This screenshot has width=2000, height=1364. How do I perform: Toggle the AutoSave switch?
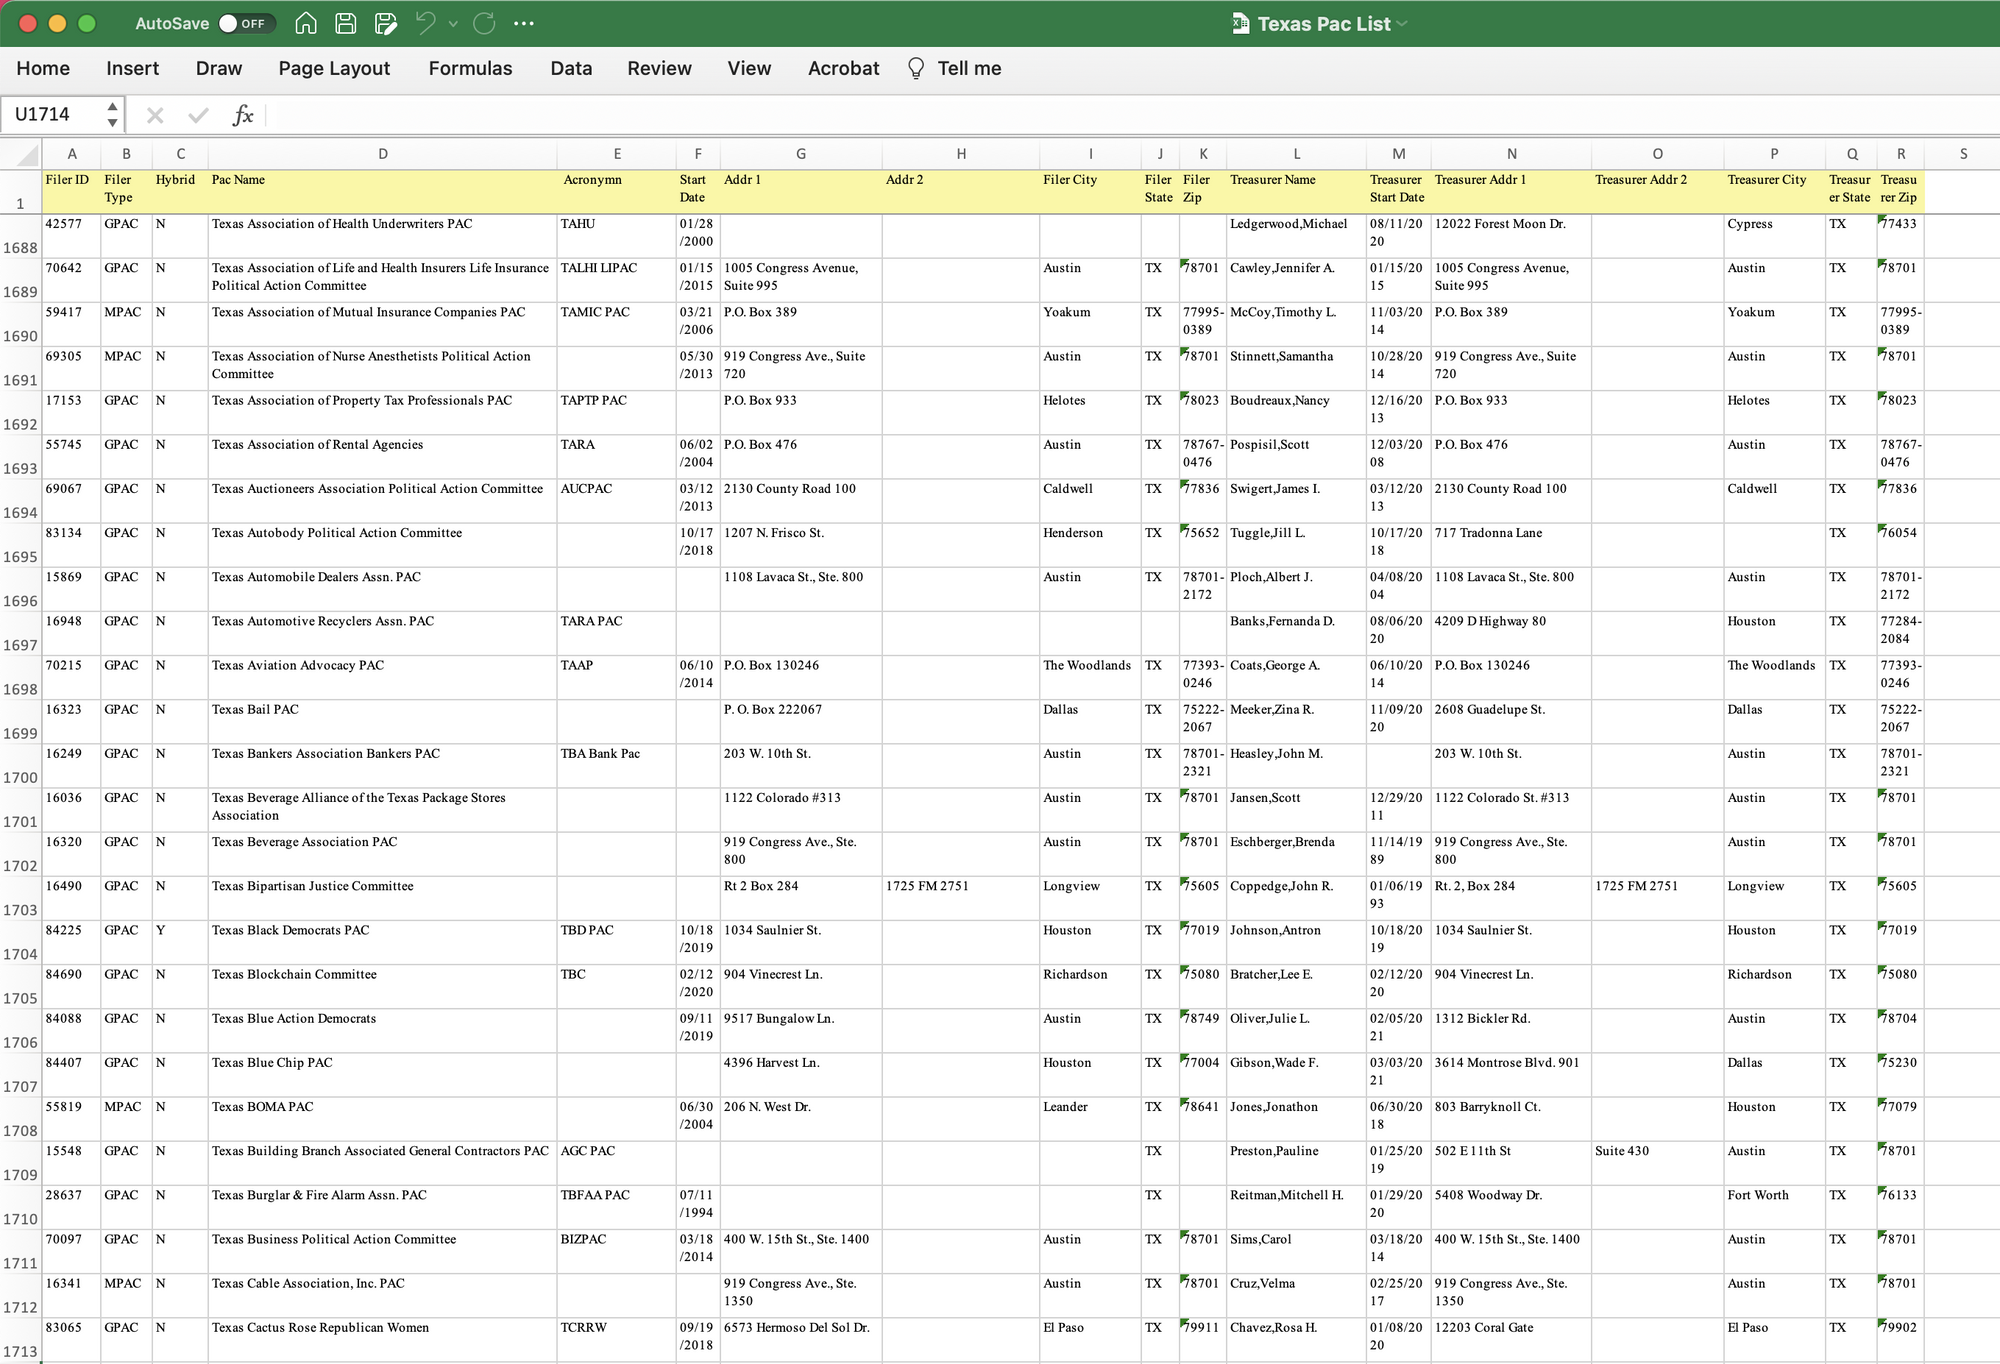point(246,23)
